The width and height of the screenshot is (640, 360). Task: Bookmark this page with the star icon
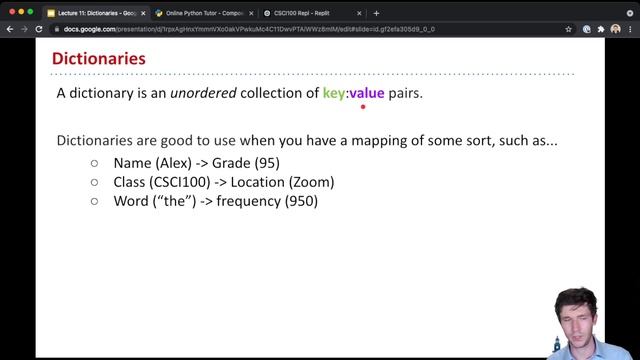568,29
